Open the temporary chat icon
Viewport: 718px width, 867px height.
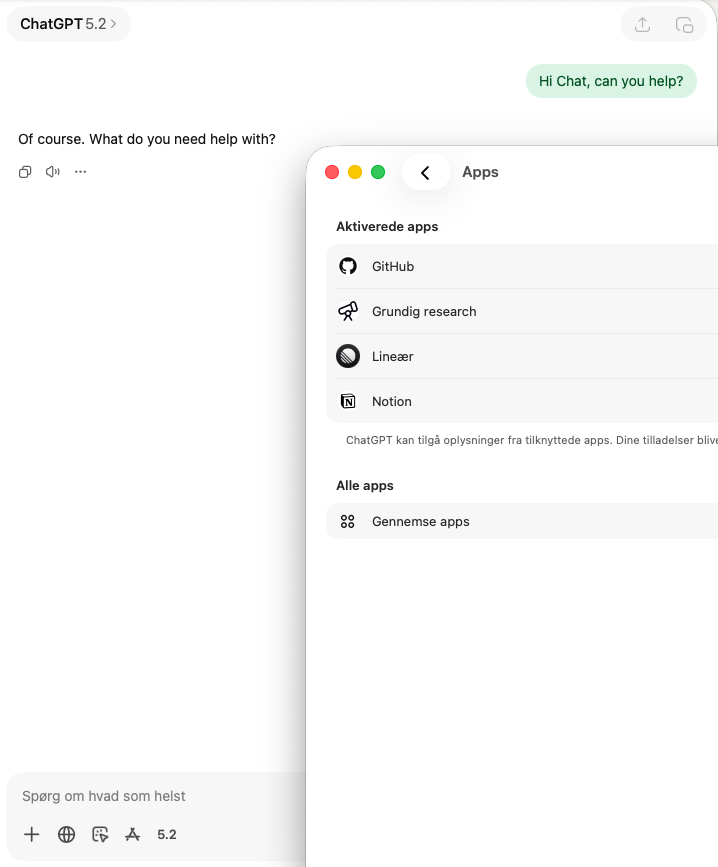684,24
